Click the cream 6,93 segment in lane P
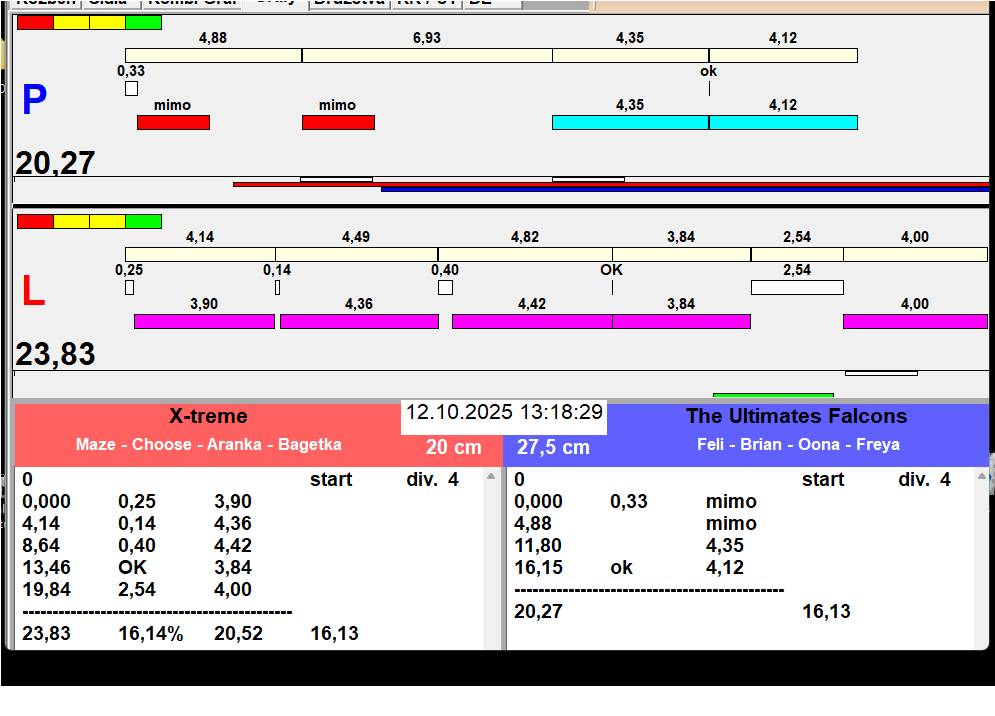Viewport: 995px width, 716px height. pos(427,55)
